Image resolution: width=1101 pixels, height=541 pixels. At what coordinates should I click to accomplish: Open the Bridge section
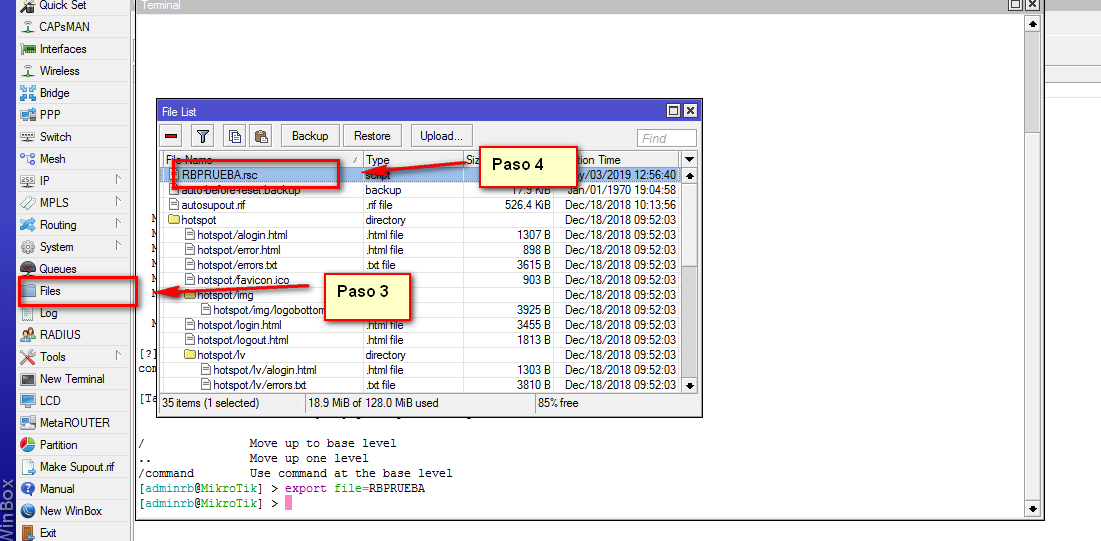pyautogui.click(x=54, y=93)
